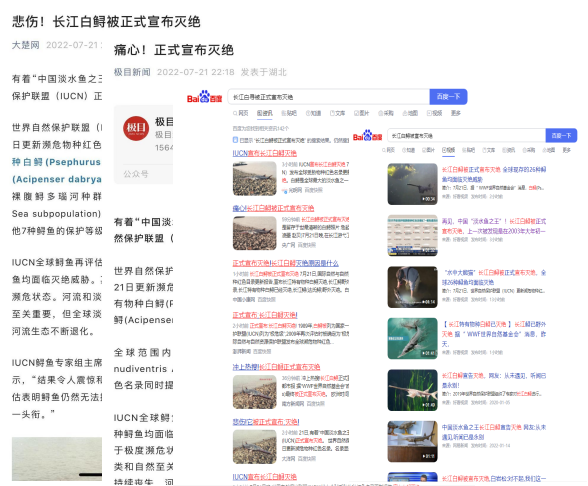The height and width of the screenshot is (486, 588).
Task: Open 采购 tab on news results page
Action: point(386,113)
